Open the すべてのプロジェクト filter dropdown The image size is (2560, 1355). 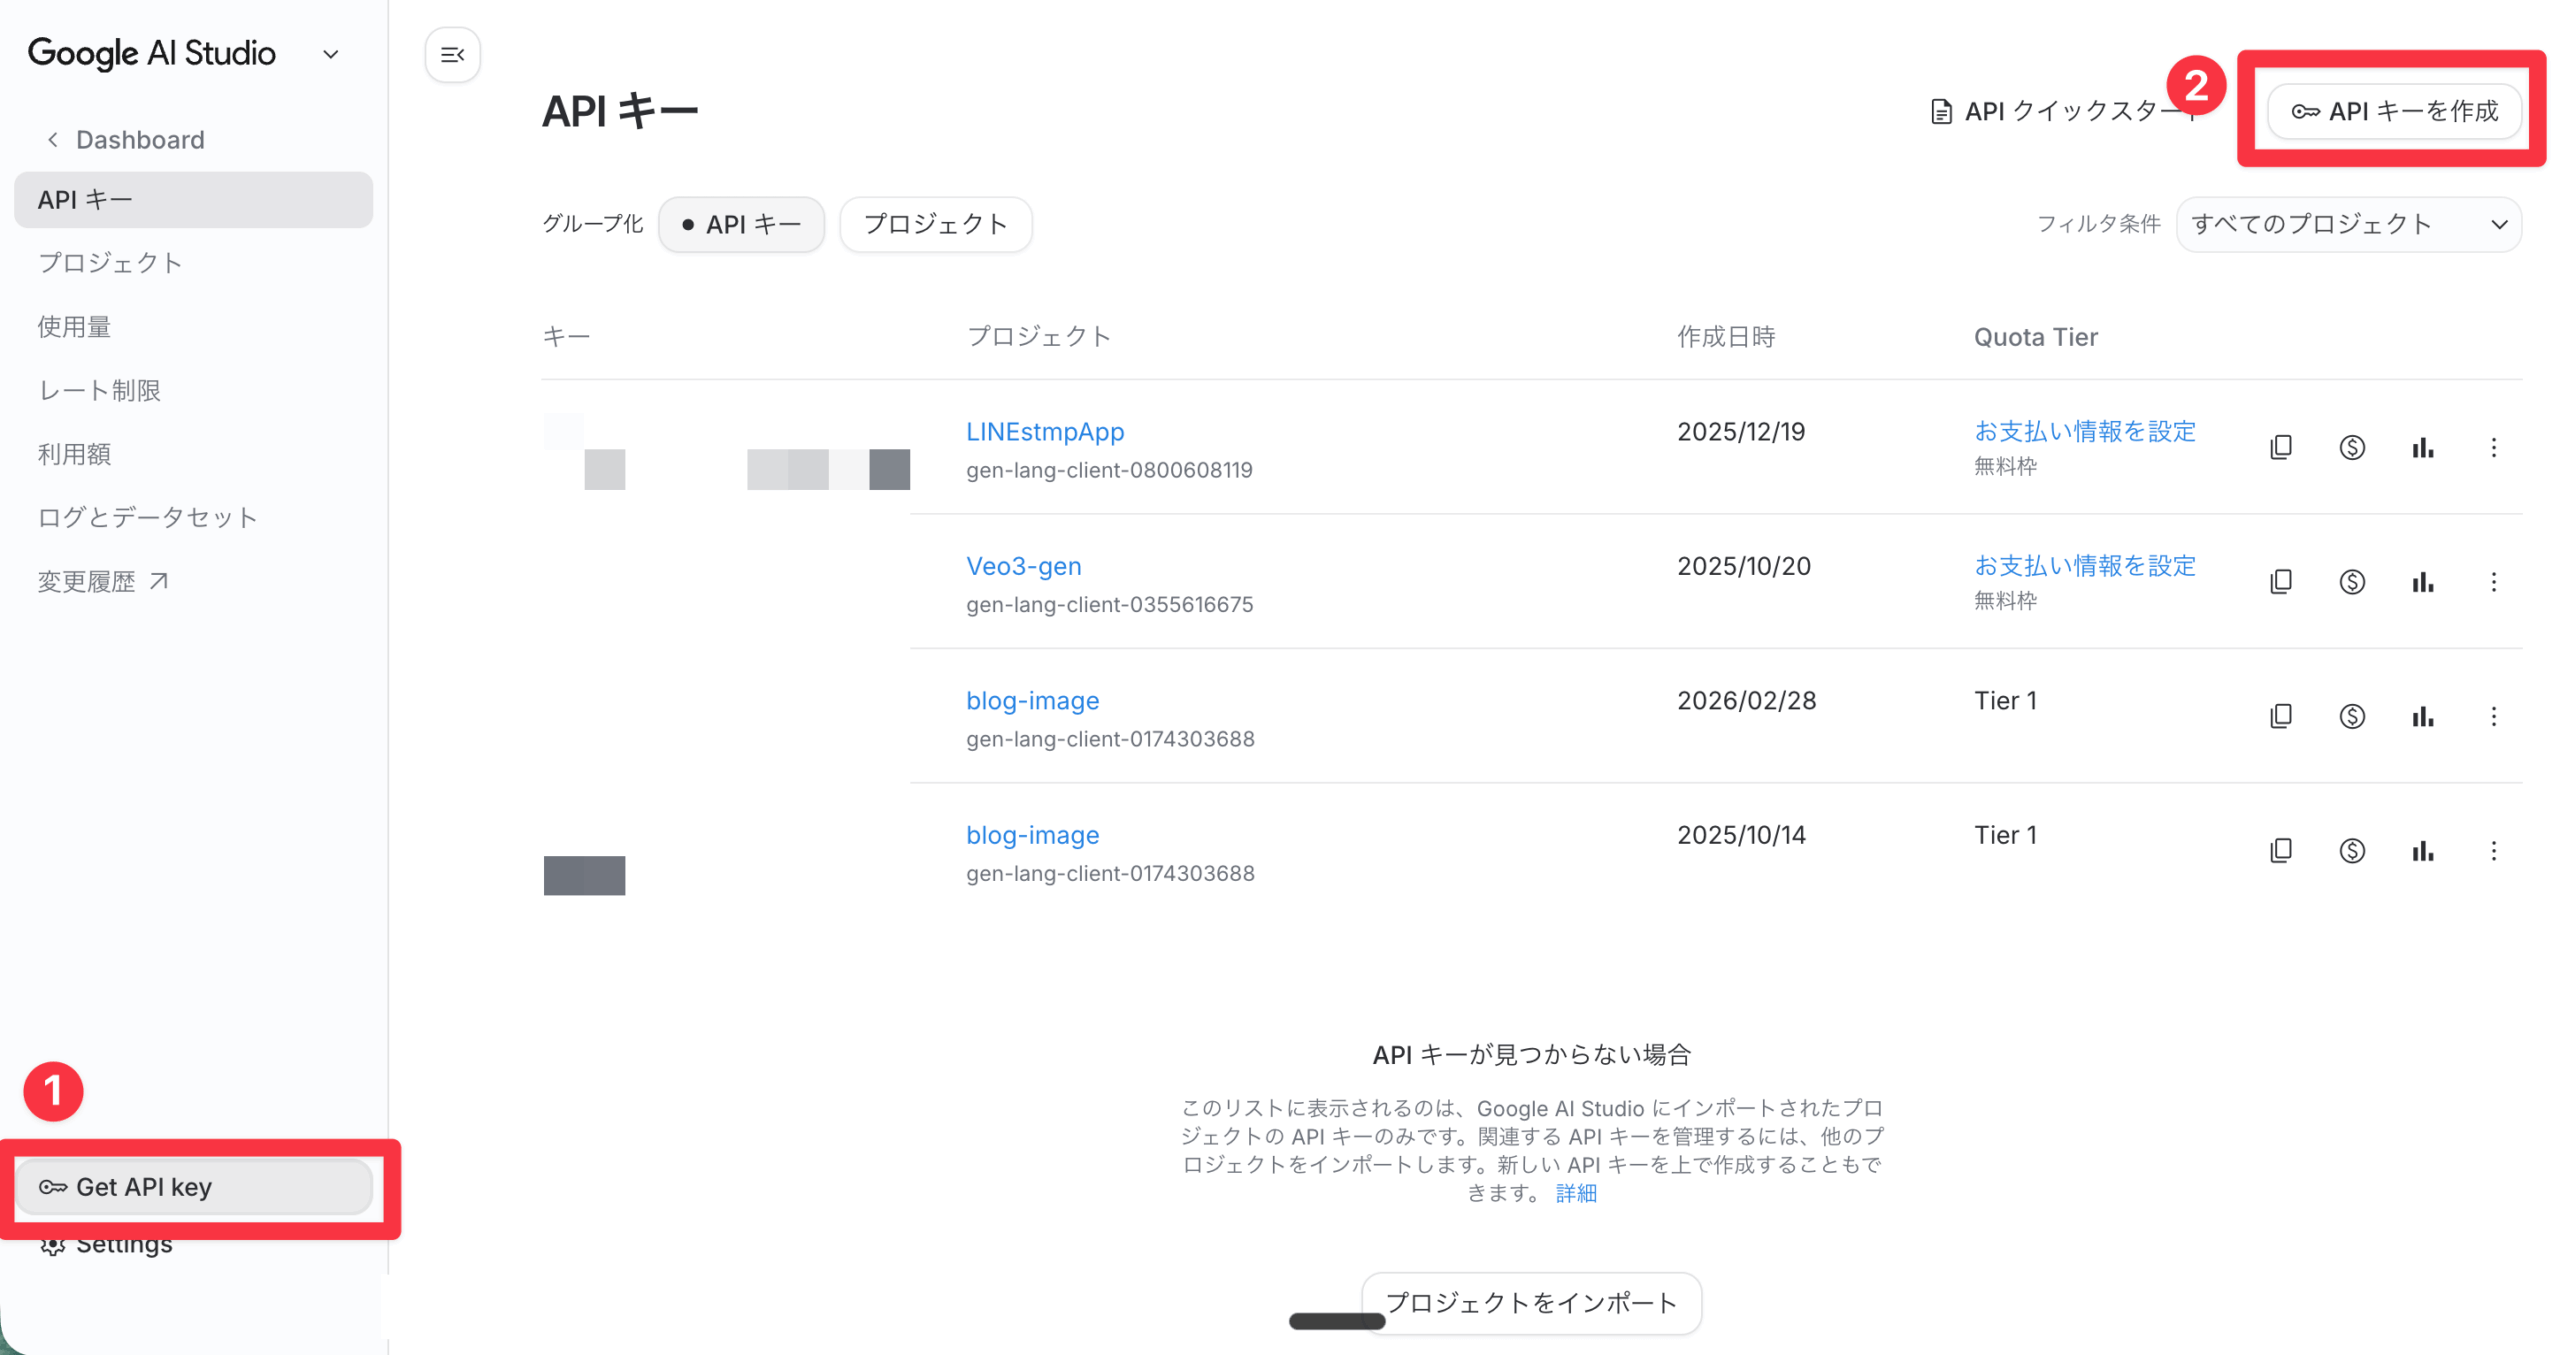coord(2346,224)
